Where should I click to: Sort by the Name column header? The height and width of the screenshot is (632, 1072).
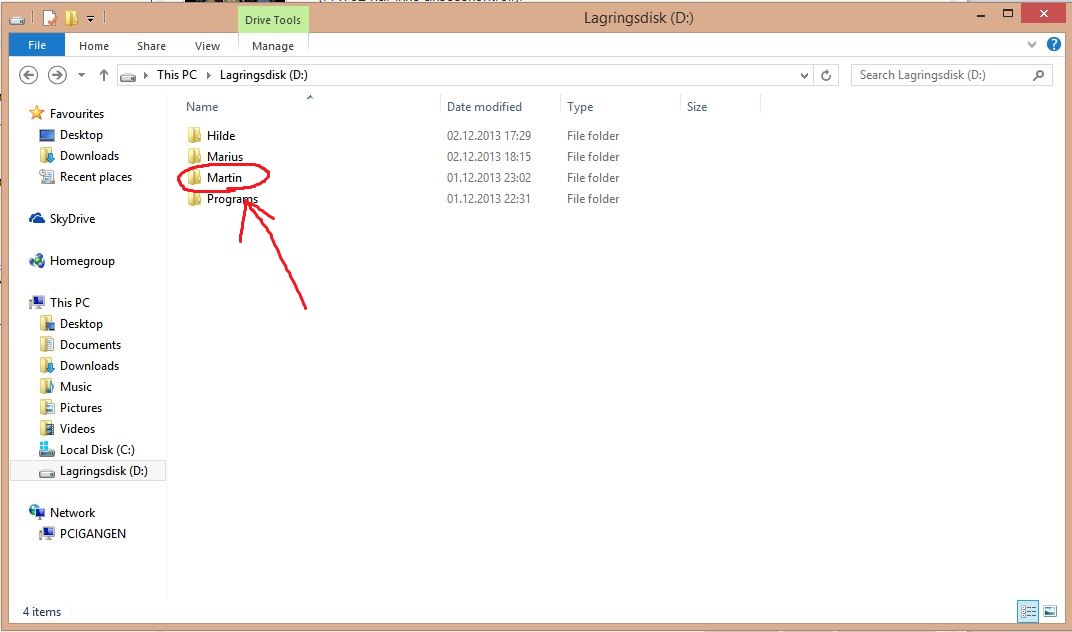202,107
